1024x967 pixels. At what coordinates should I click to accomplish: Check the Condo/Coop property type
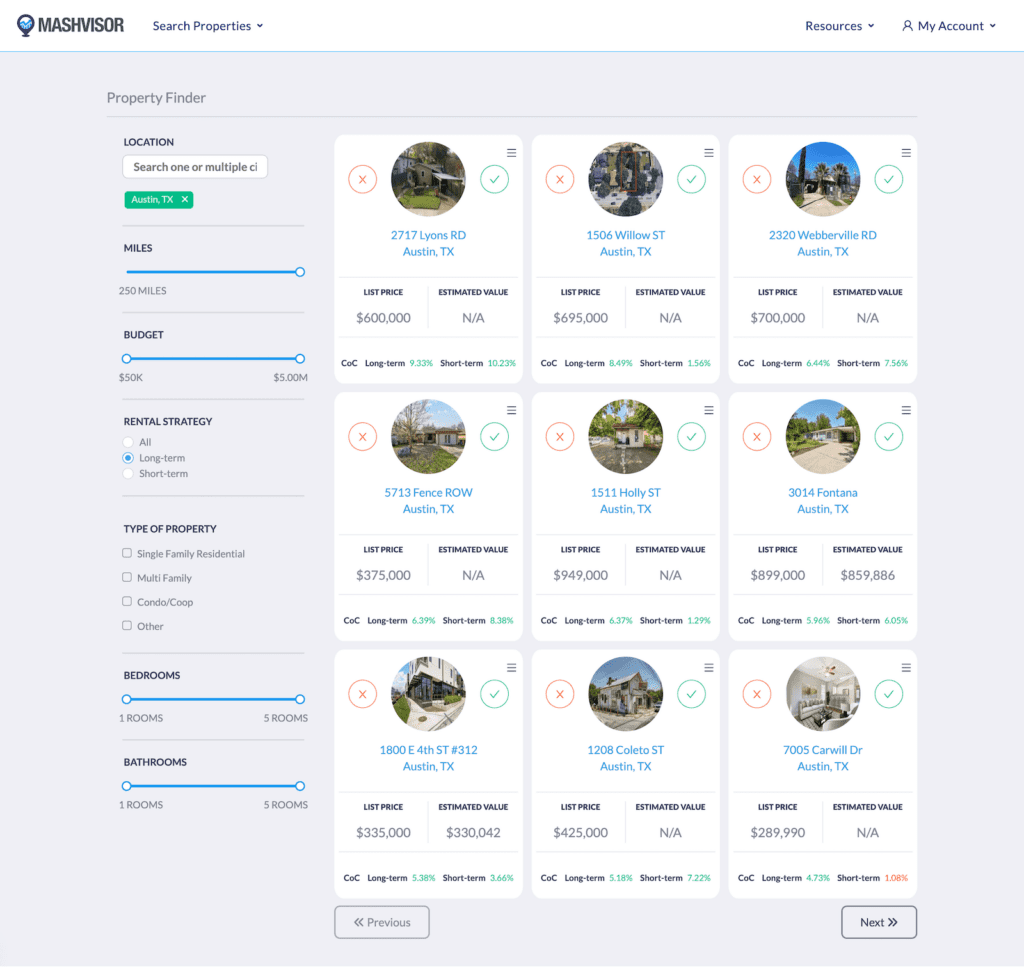[x=127, y=601]
